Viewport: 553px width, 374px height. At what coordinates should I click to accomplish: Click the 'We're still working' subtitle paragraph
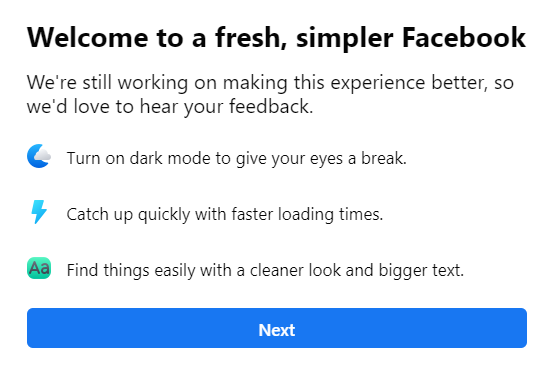(x=270, y=94)
